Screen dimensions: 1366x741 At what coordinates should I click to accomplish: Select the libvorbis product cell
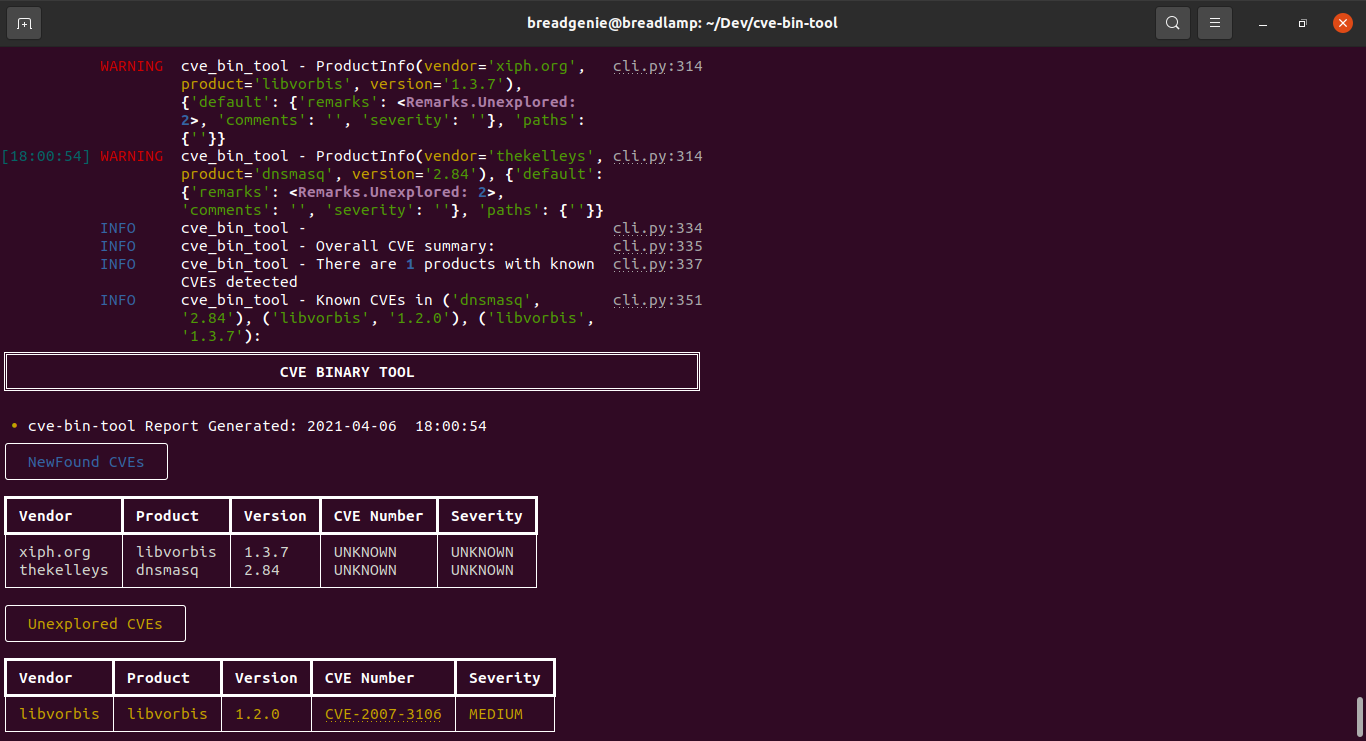[x=176, y=551]
